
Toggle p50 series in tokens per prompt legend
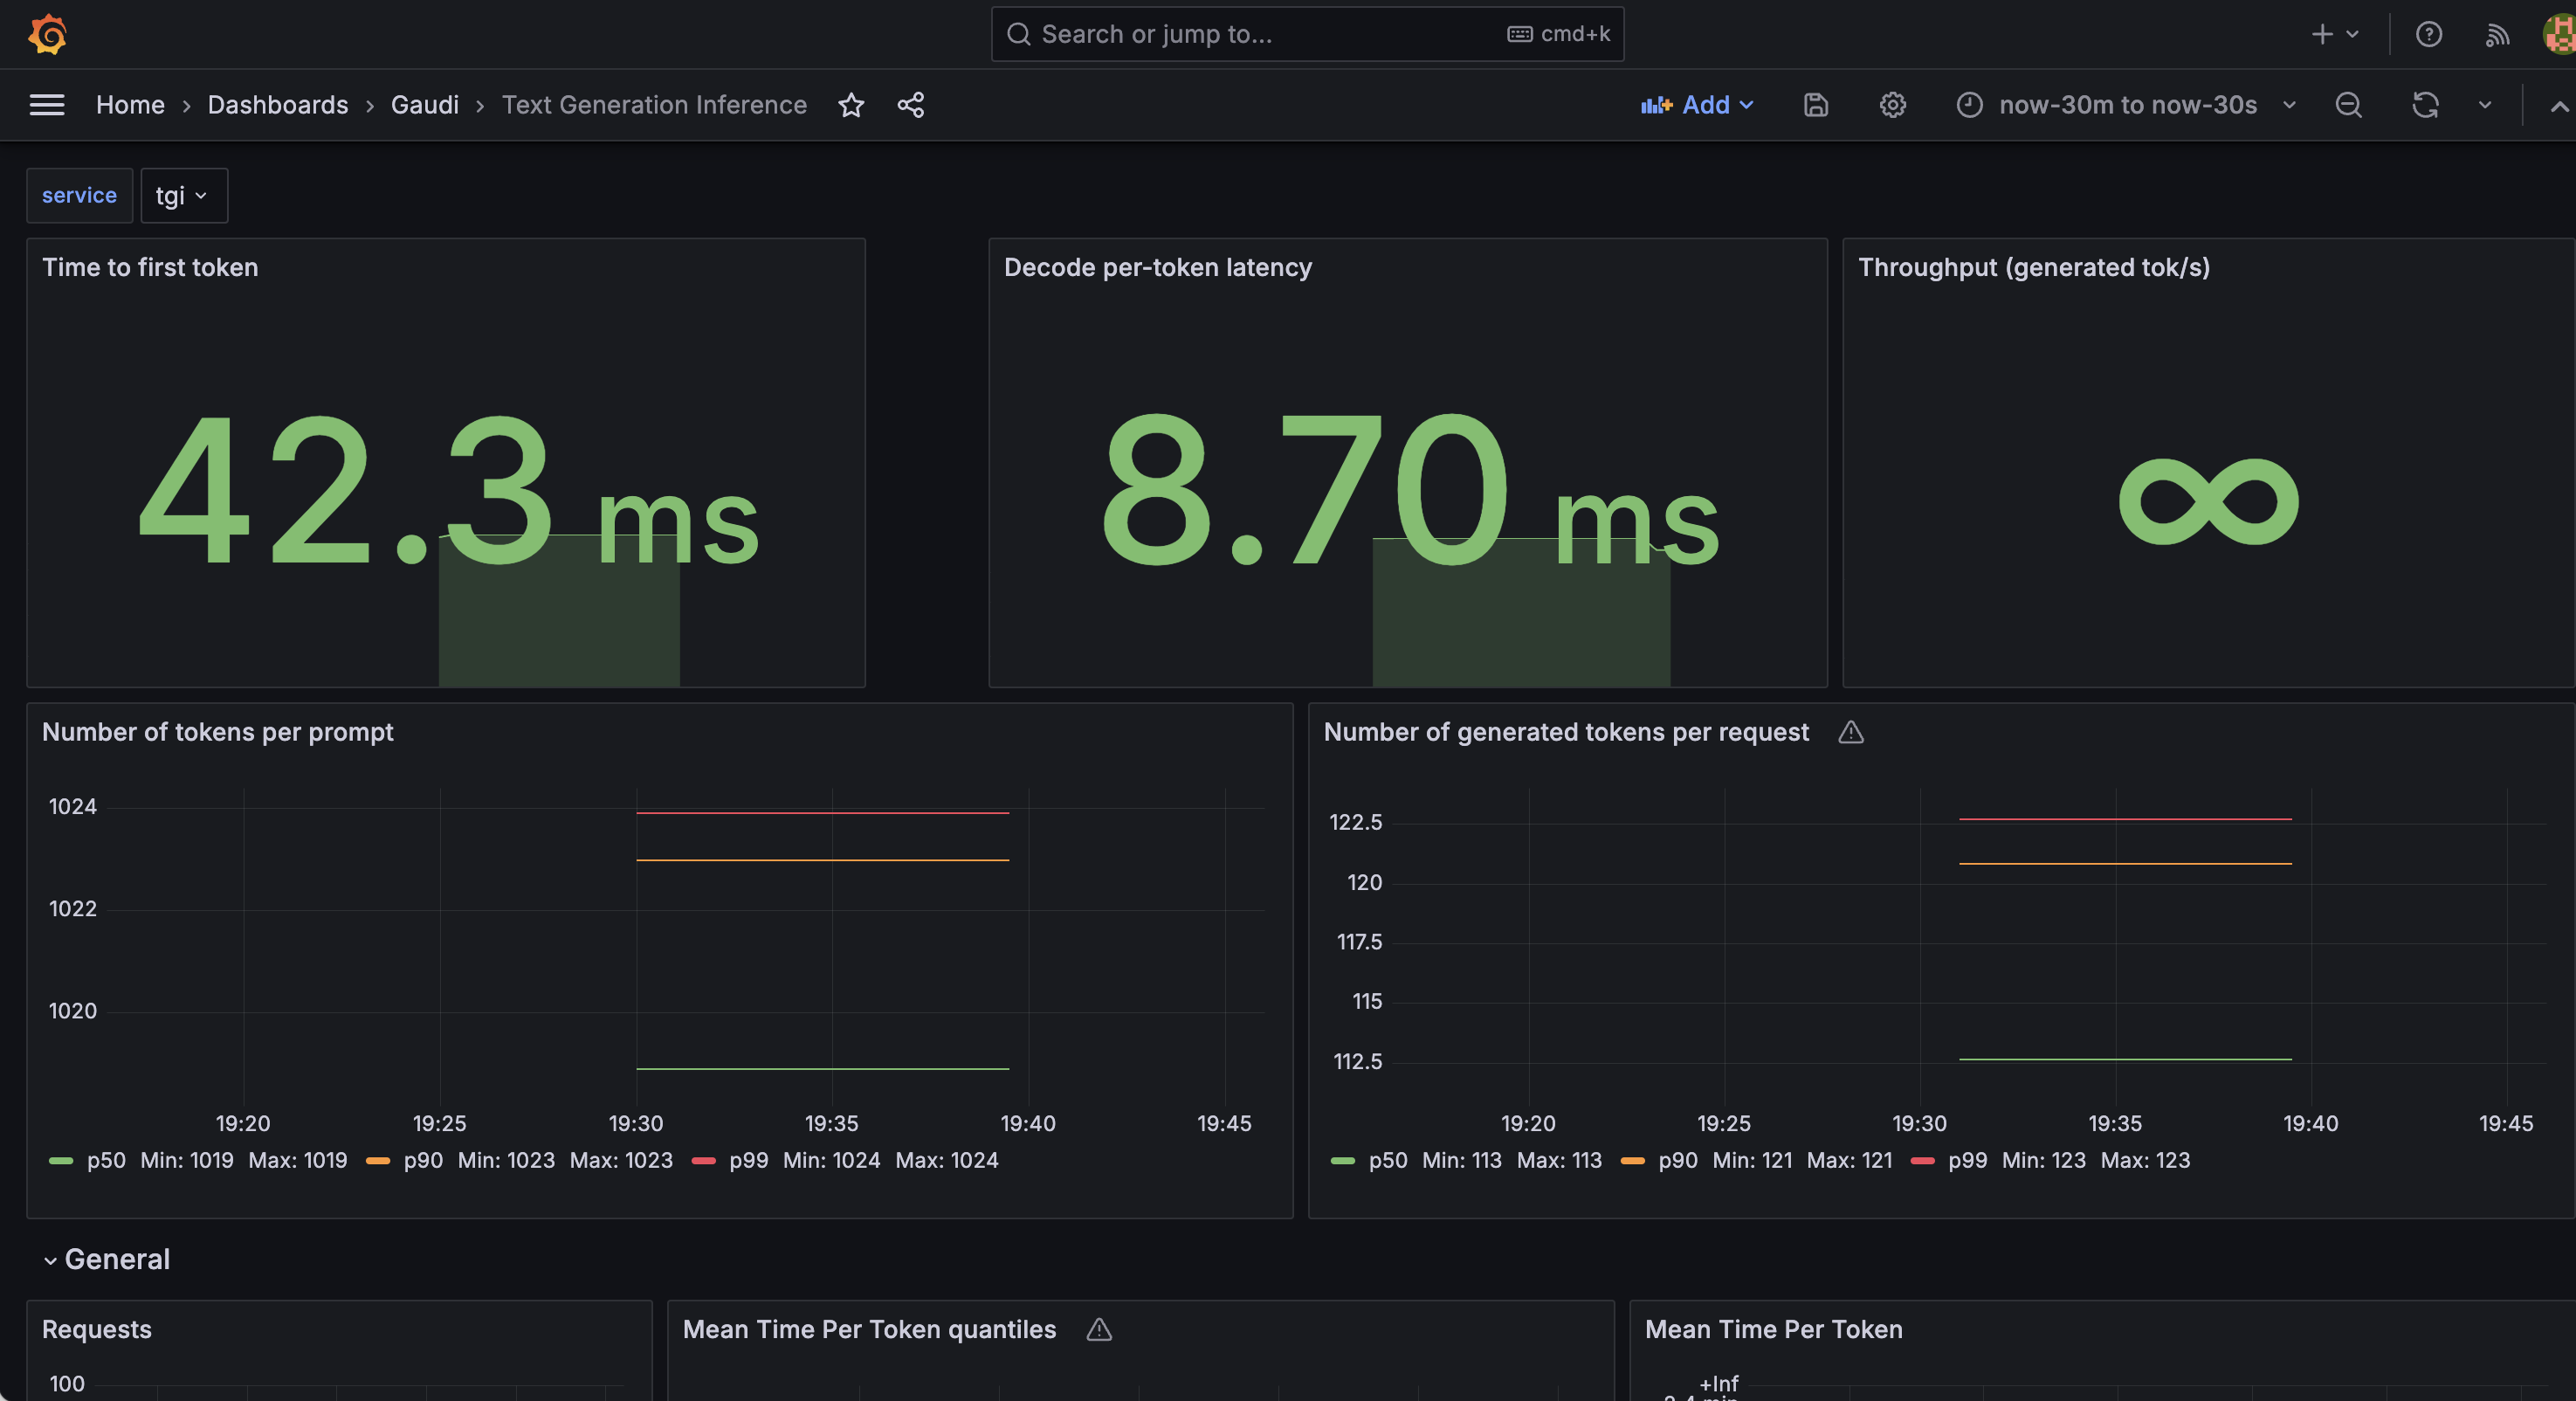pyautogui.click(x=106, y=1160)
